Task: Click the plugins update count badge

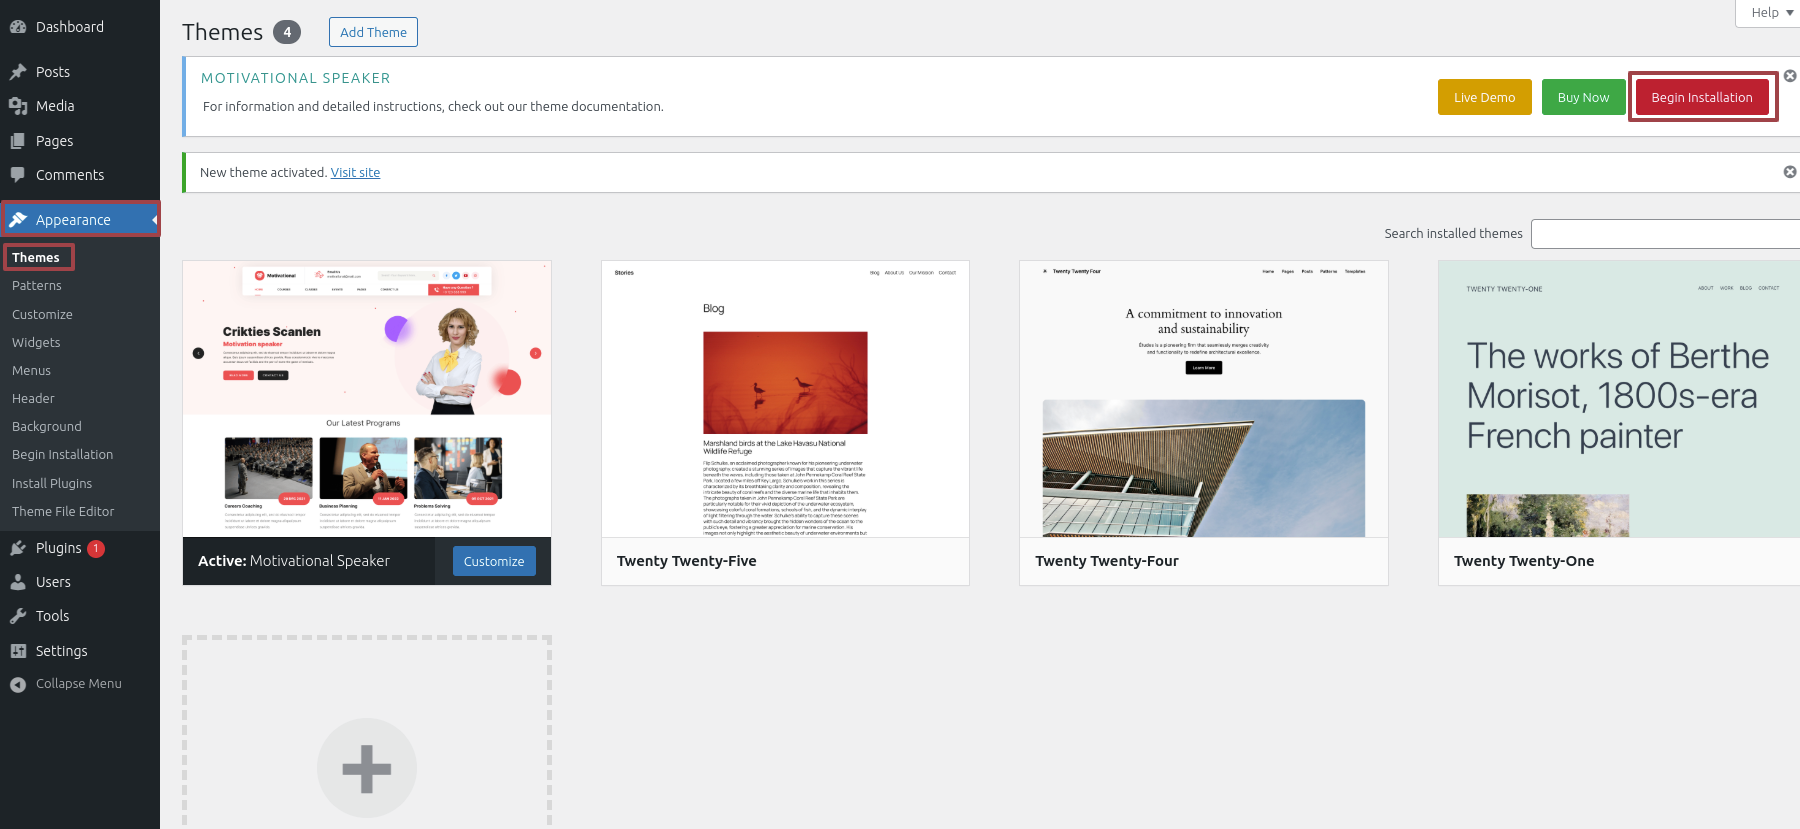Action: tap(96, 548)
